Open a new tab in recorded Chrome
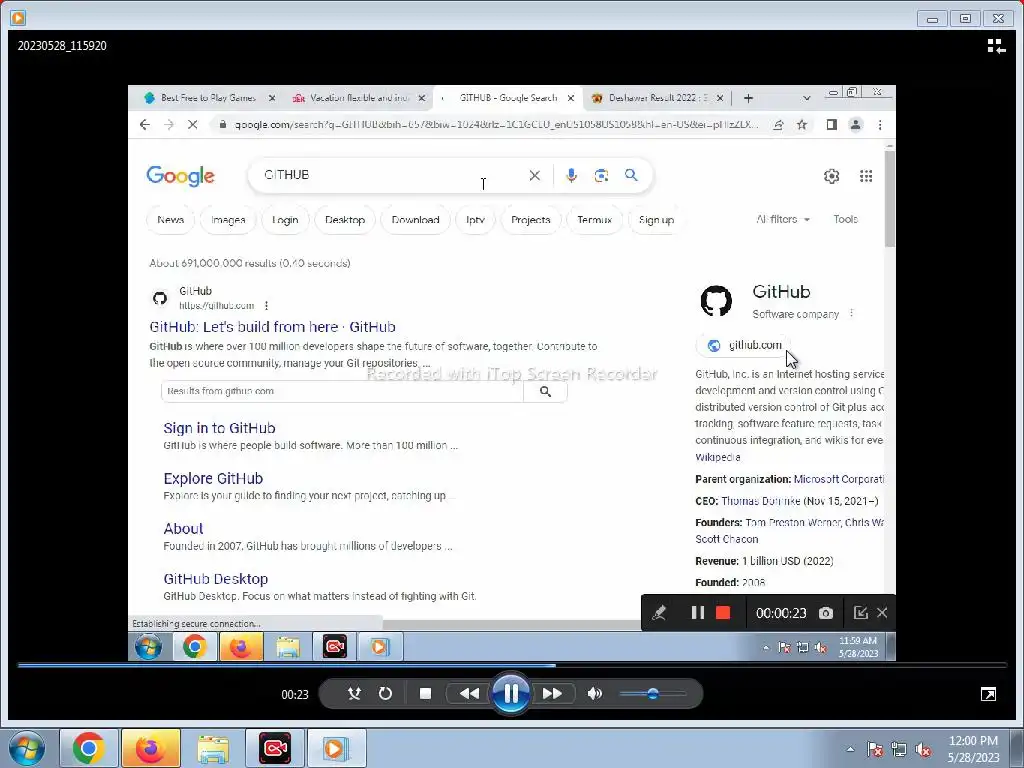Image resolution: width=1024 pixels, height=768 pixels. (748, 98)
